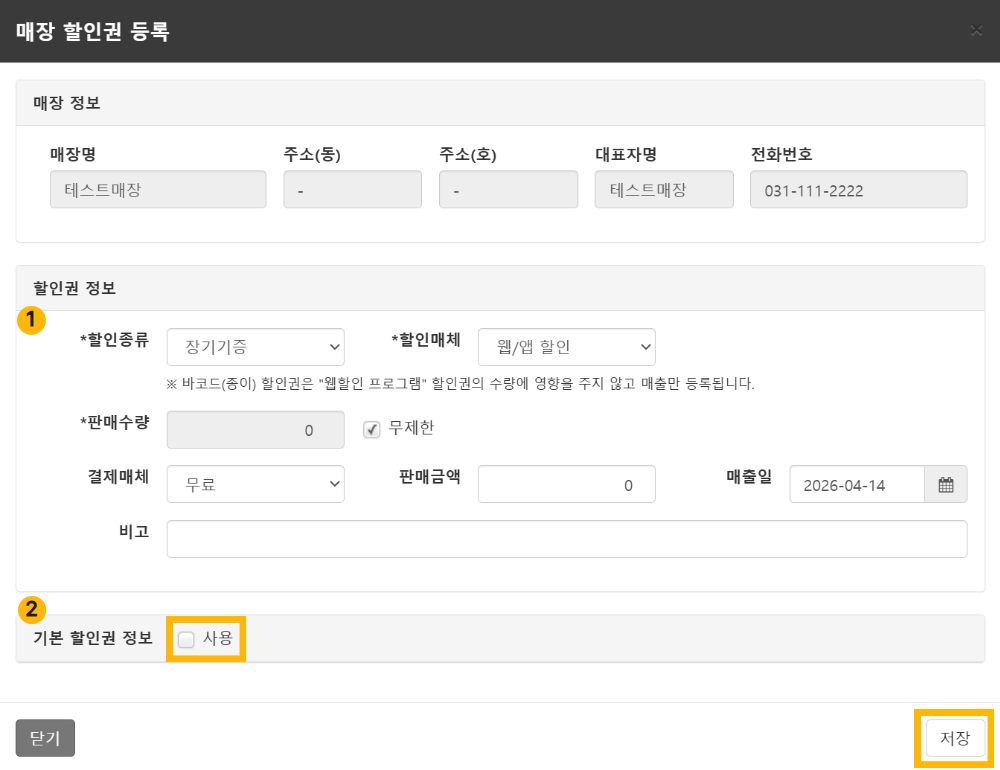Open the 할인종류 dropdown showing 장기기증
The image size is (1000, 770).
pos(256,347)
